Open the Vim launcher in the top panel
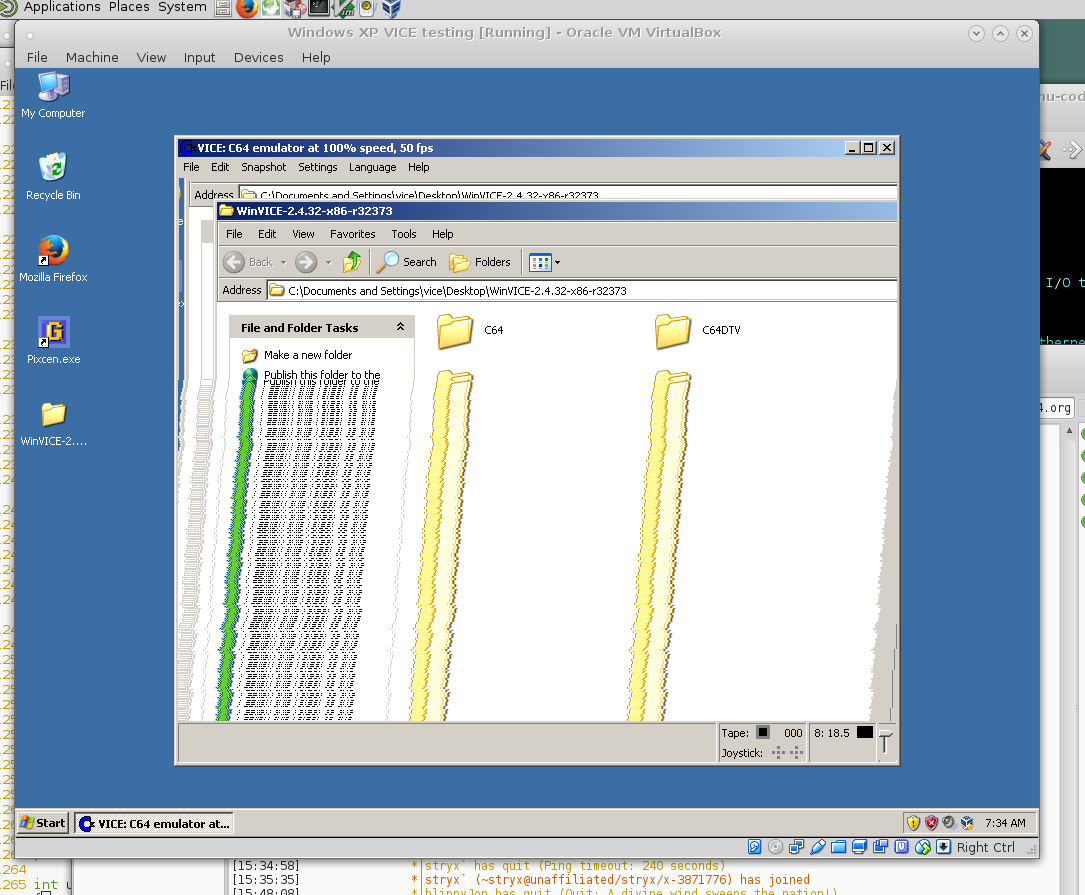This screenshot has width=1085, height=895. click(x=343, y=8)
